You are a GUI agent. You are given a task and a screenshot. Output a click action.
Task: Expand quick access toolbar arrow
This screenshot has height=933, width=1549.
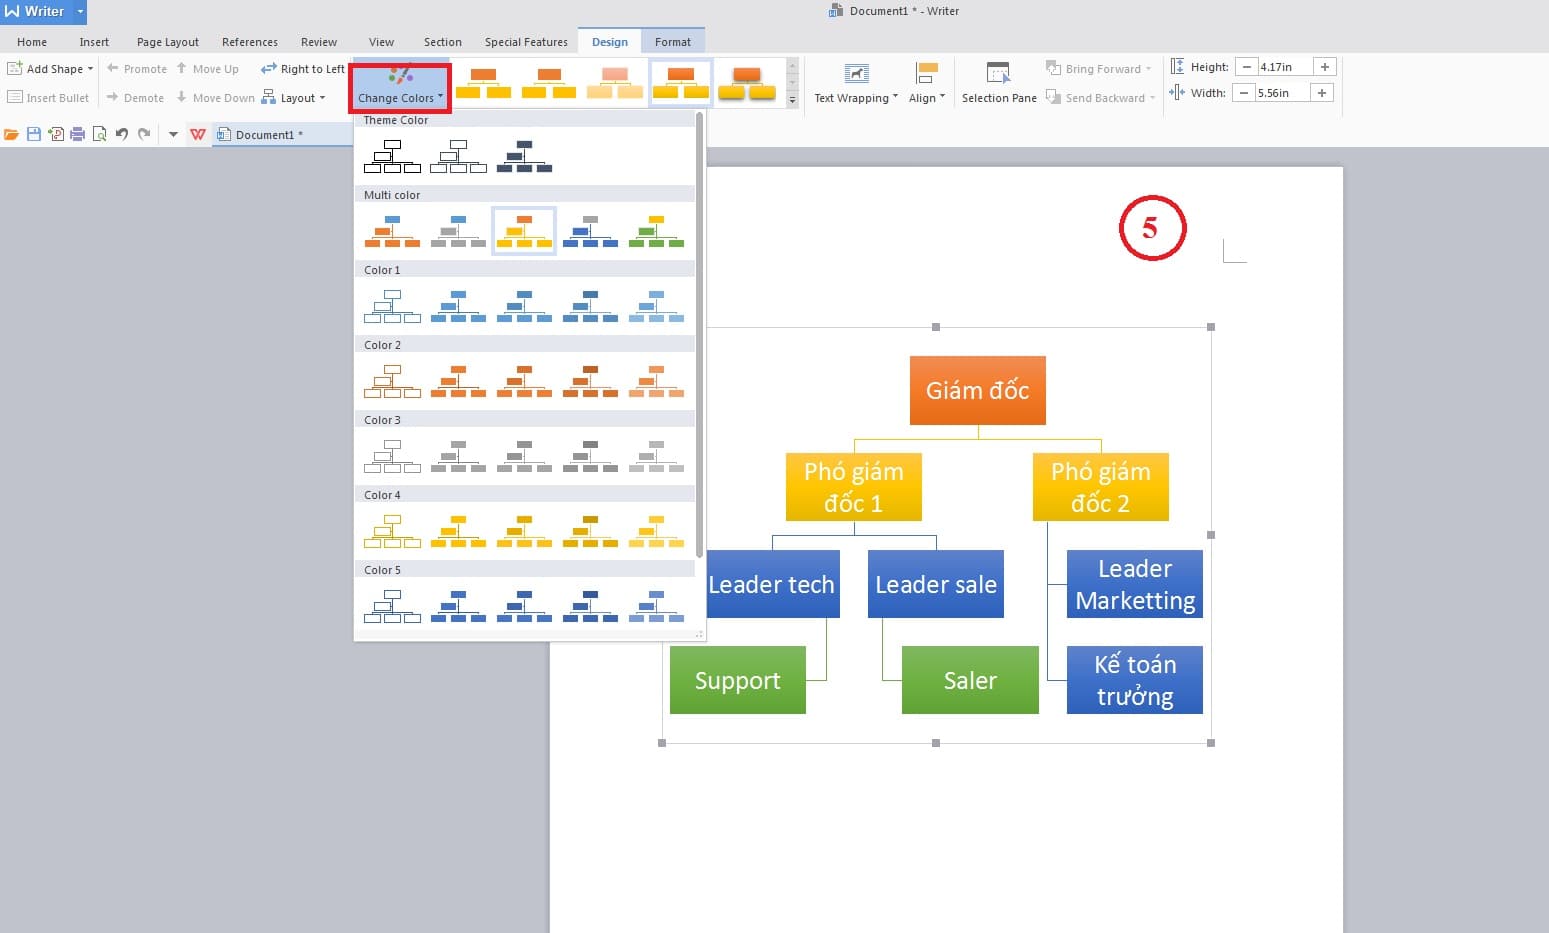[x=173, y=134]
